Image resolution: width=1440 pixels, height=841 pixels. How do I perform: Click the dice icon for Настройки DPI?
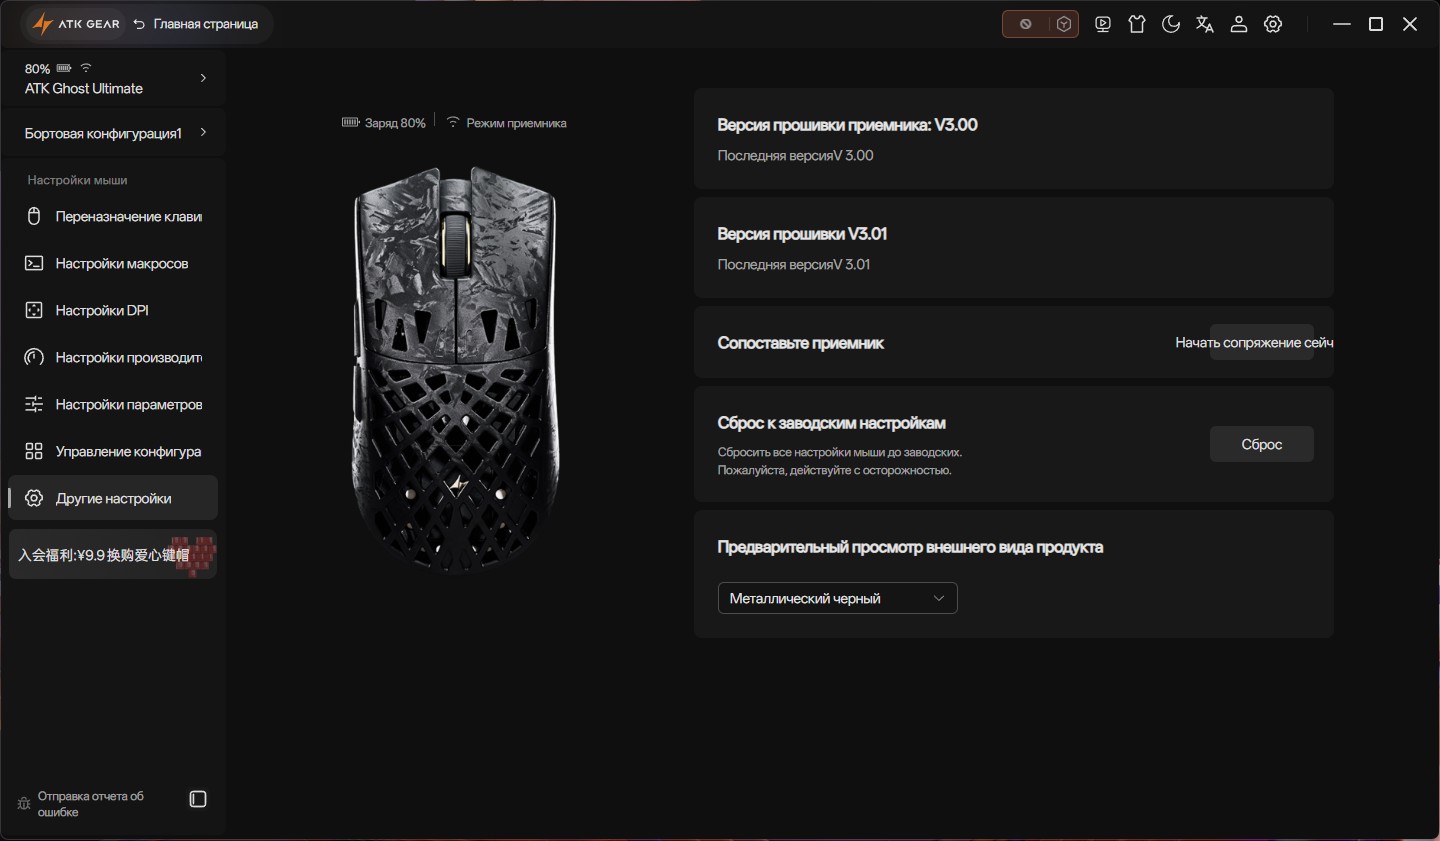(x=34, y=310)
